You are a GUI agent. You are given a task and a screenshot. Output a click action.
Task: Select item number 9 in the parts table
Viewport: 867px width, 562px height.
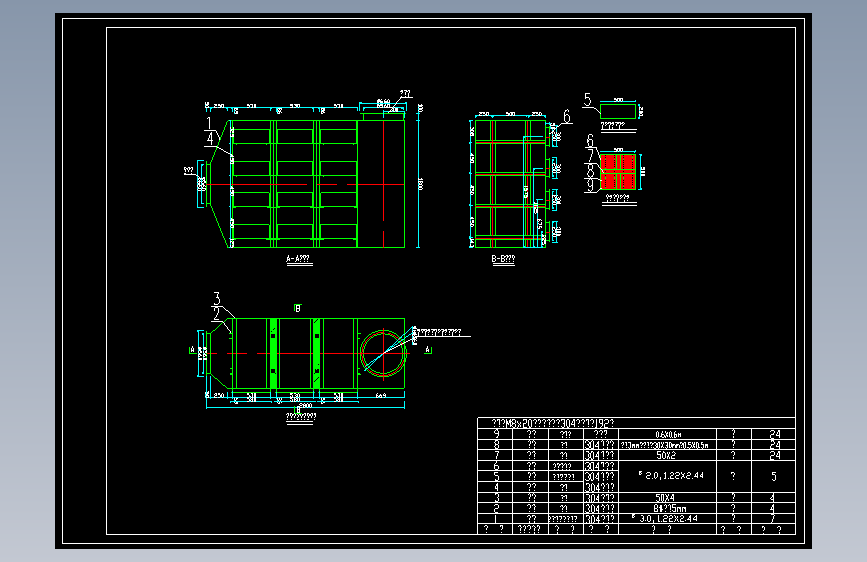click(496, 434)
